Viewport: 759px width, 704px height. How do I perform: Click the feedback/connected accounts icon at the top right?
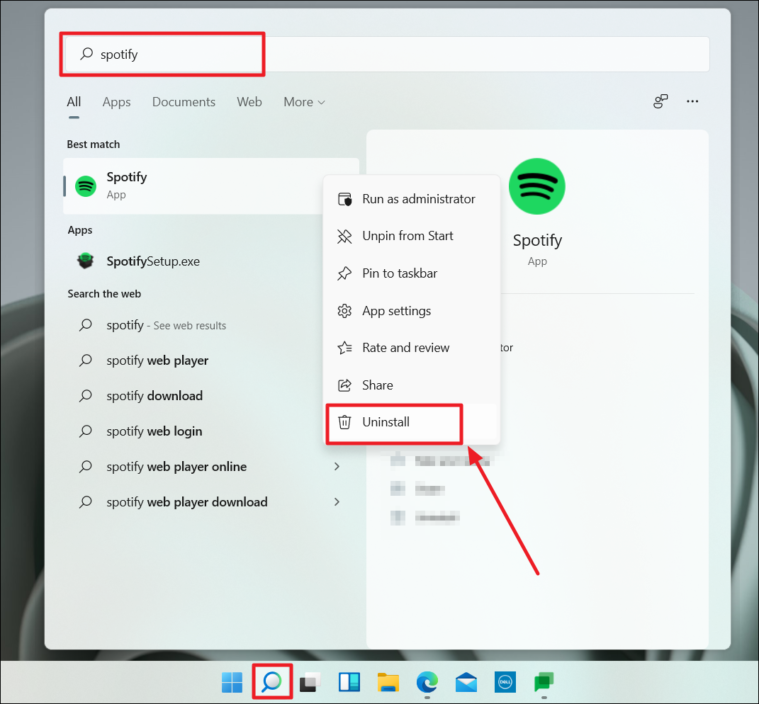[x=660, y=101]
